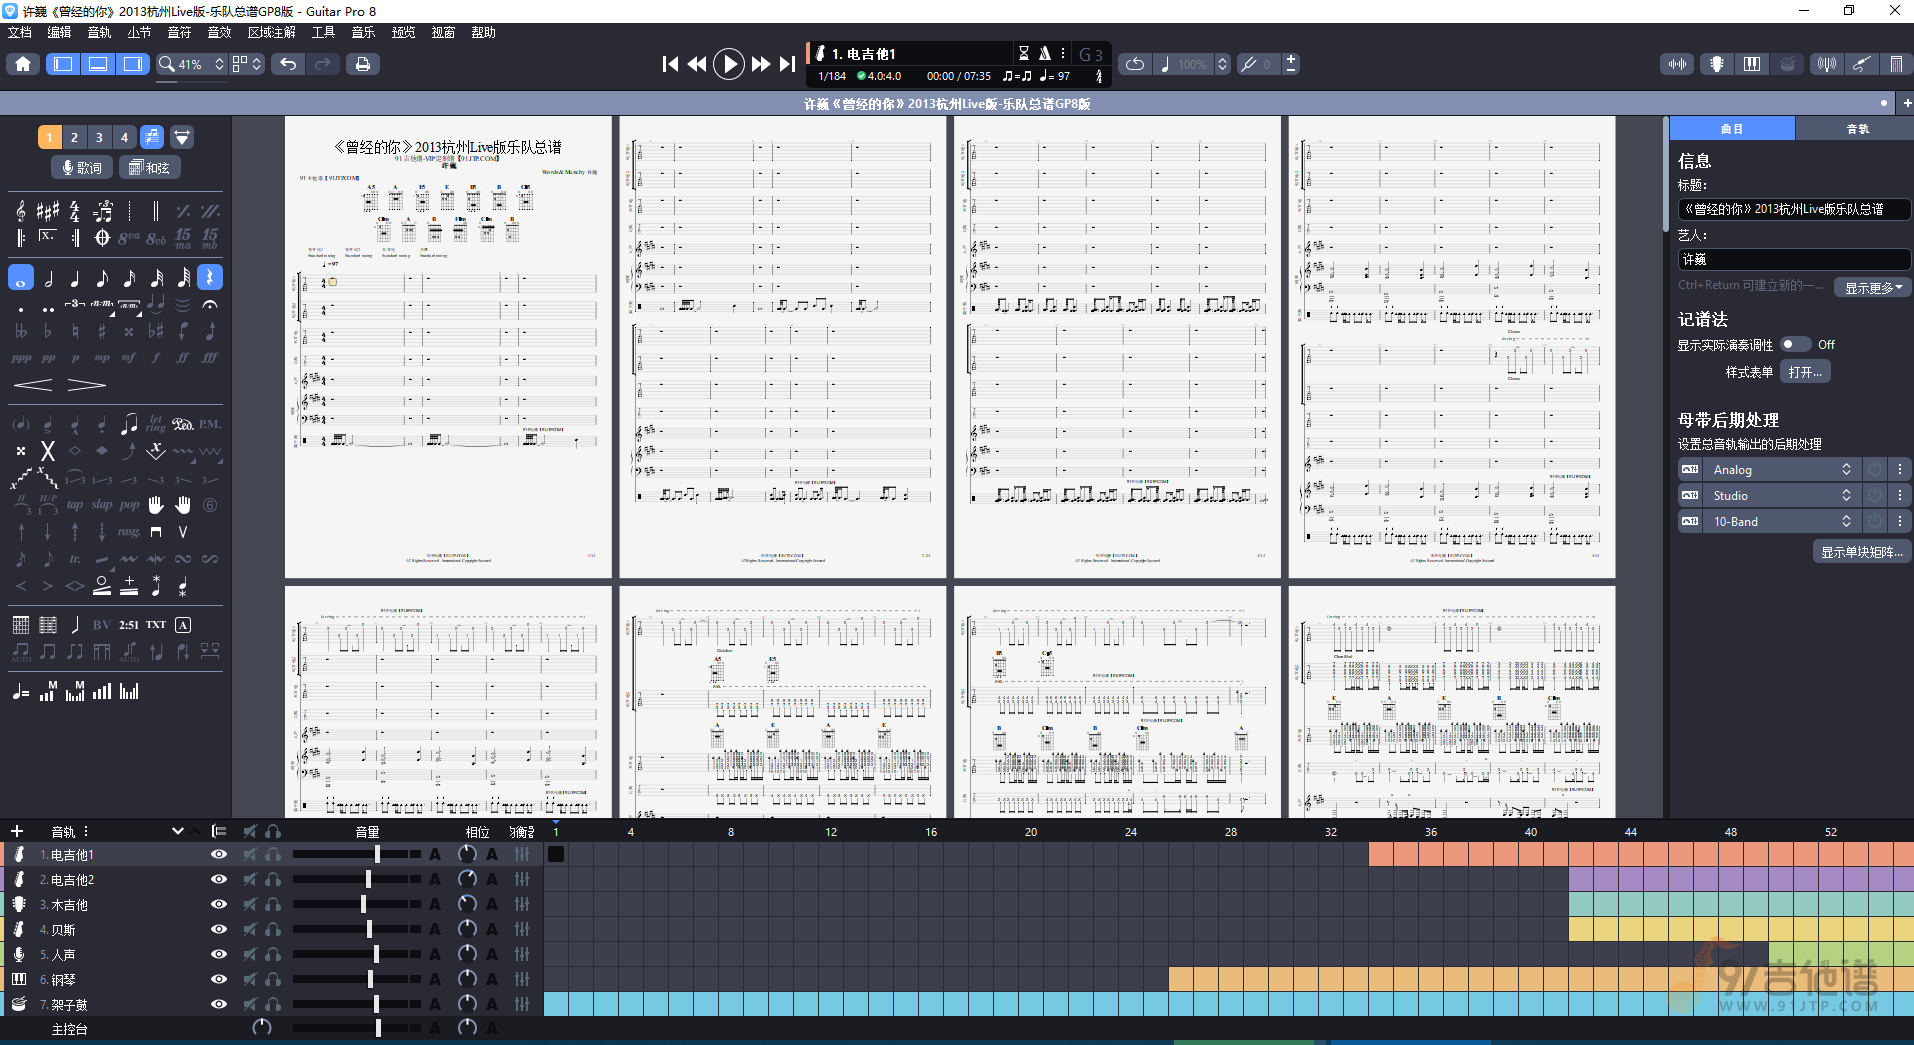Click the plus icon to add a track

click(17, 831)
